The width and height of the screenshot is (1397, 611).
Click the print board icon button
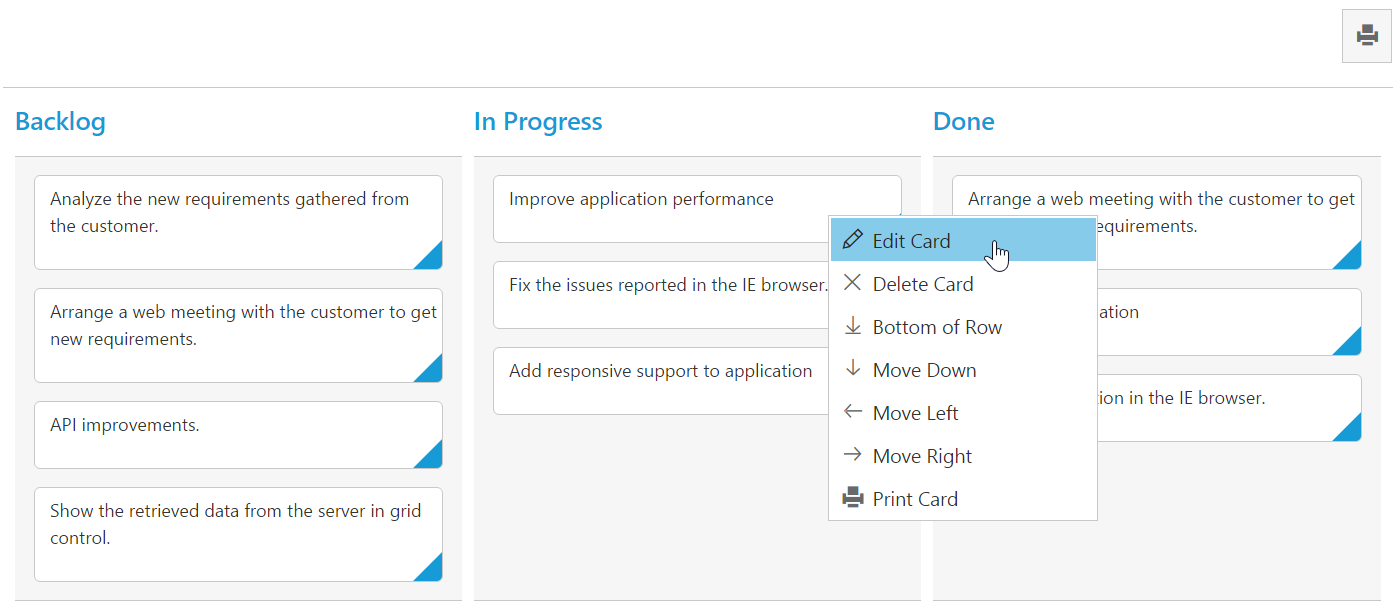1366,37
